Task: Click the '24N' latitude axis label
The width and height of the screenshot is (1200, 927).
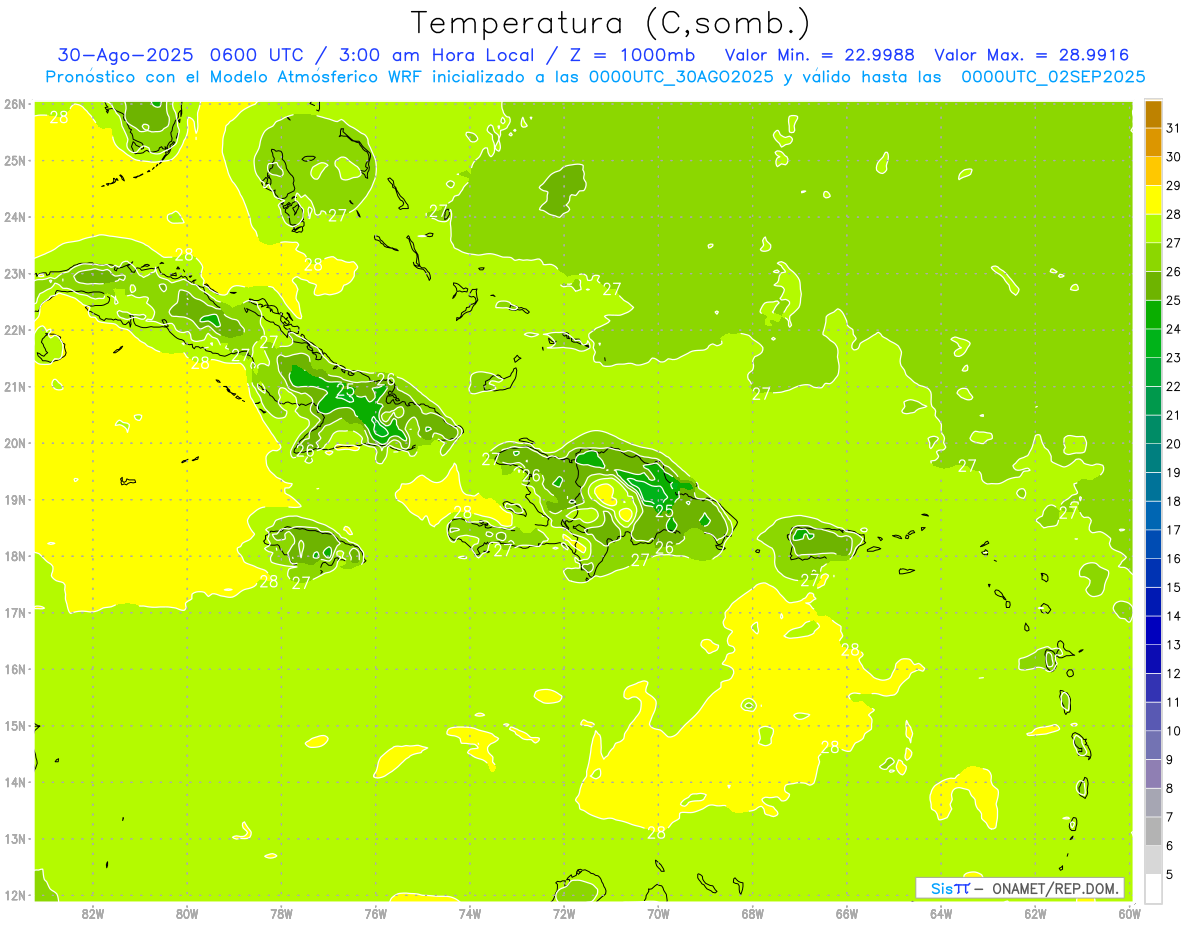Action: pyautogui.click(x=15, y=217)
